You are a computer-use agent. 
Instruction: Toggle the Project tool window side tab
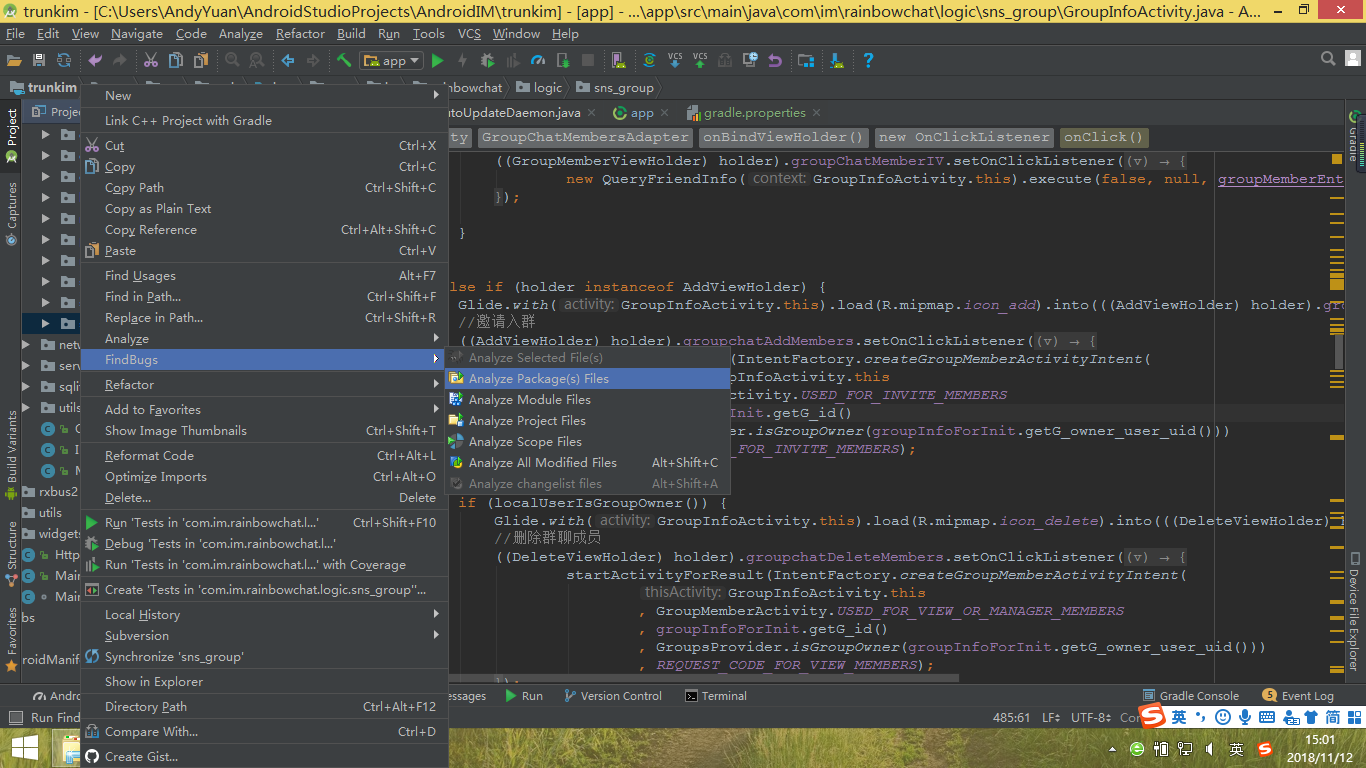[12, 137]
